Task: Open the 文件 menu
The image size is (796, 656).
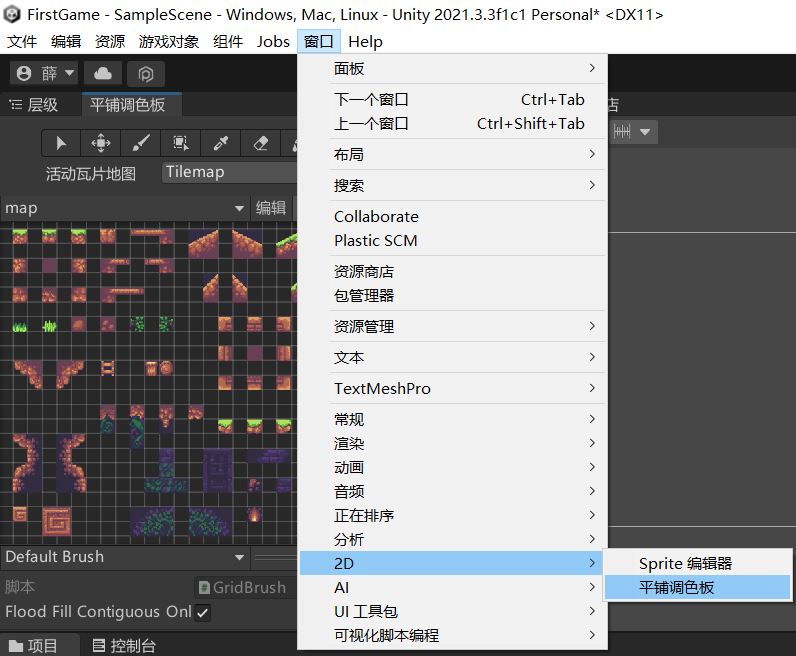Action: 22,42
